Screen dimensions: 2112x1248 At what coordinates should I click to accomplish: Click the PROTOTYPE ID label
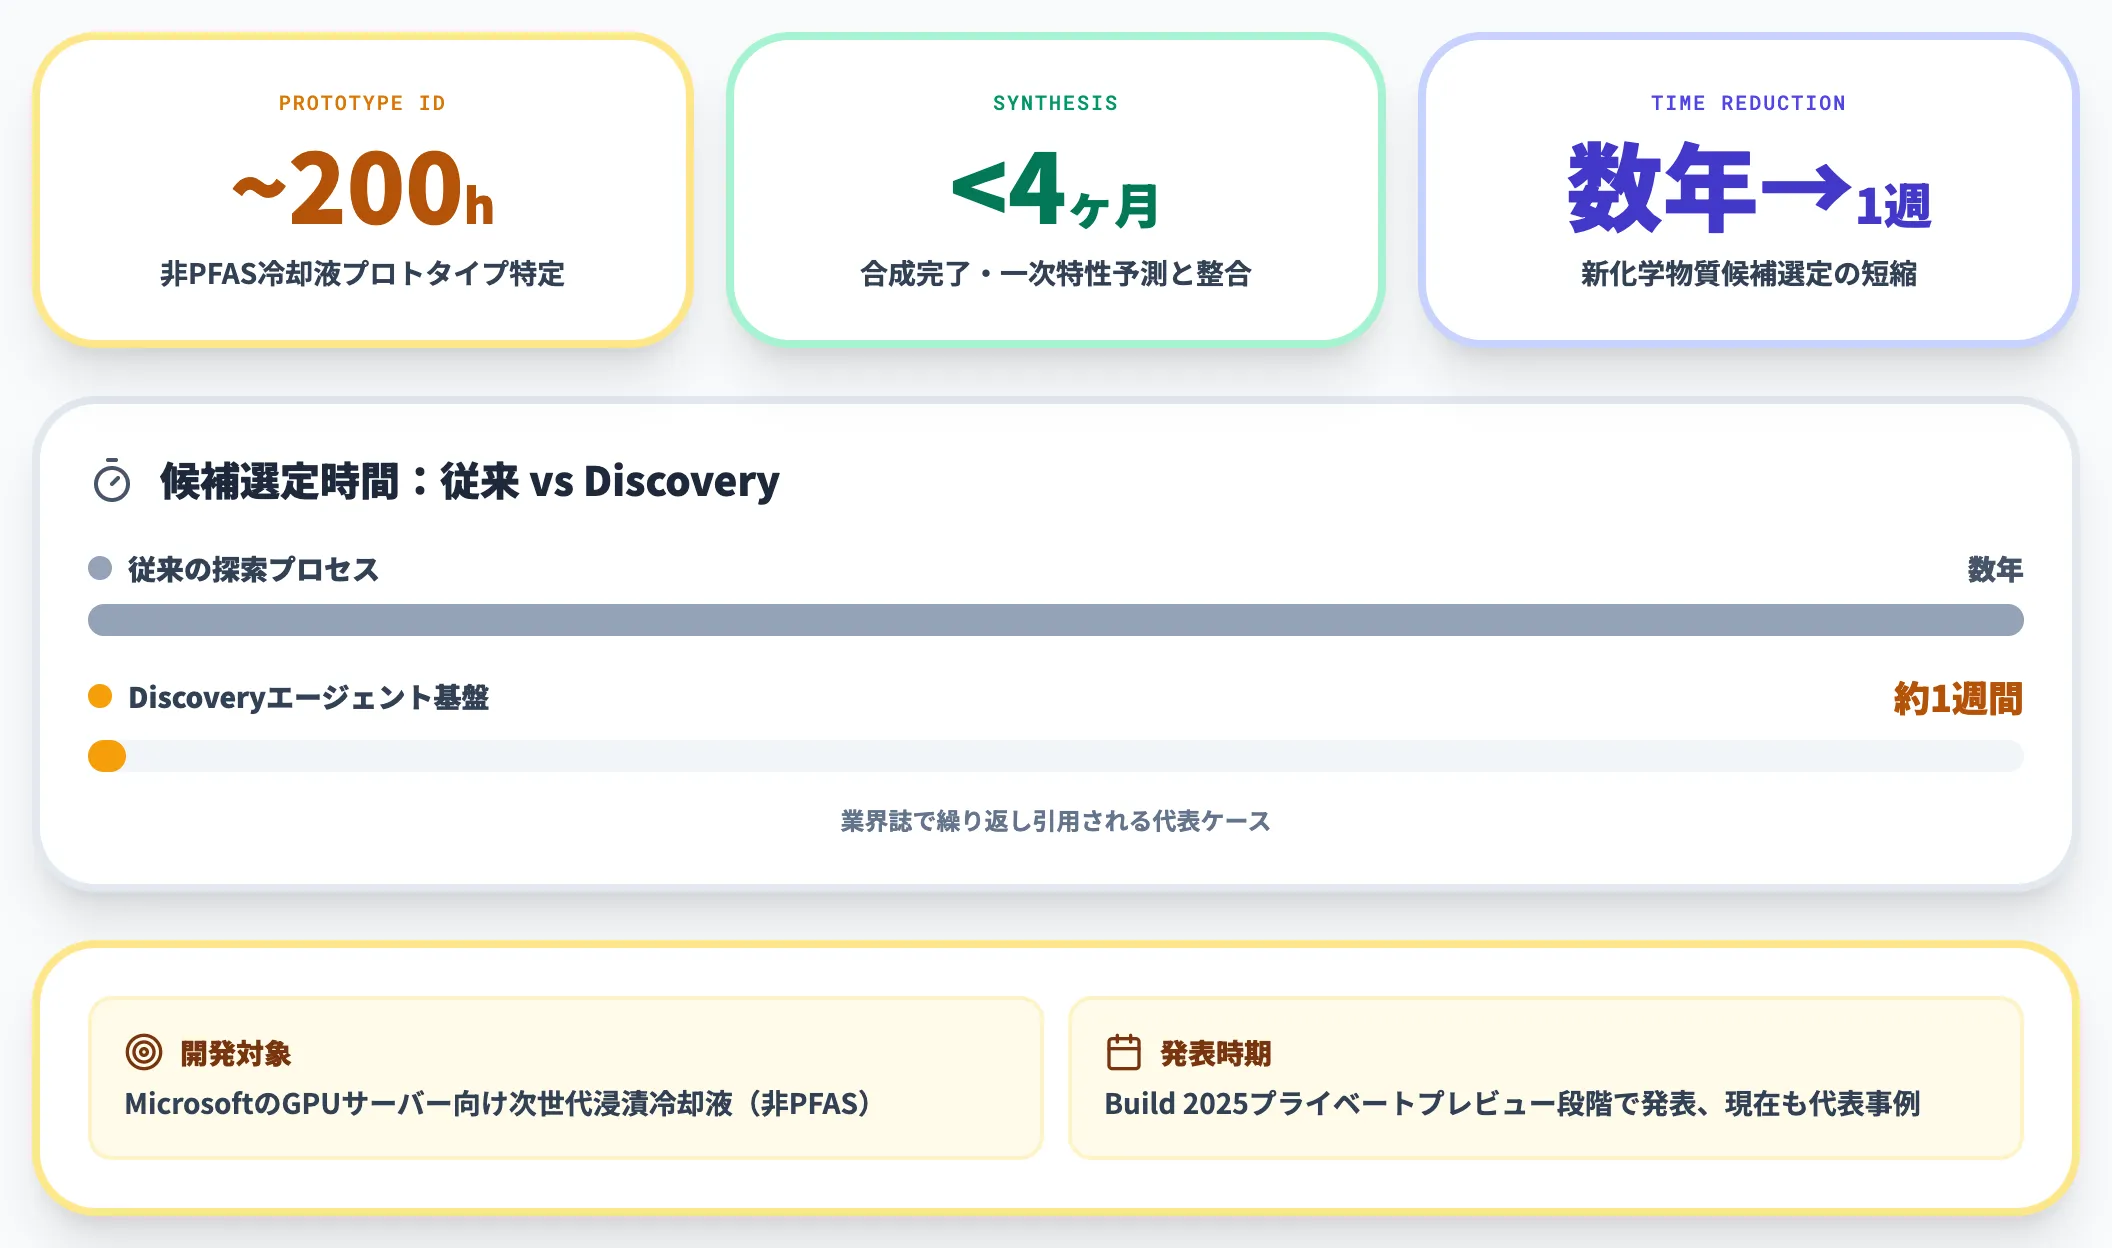[362, 103]
